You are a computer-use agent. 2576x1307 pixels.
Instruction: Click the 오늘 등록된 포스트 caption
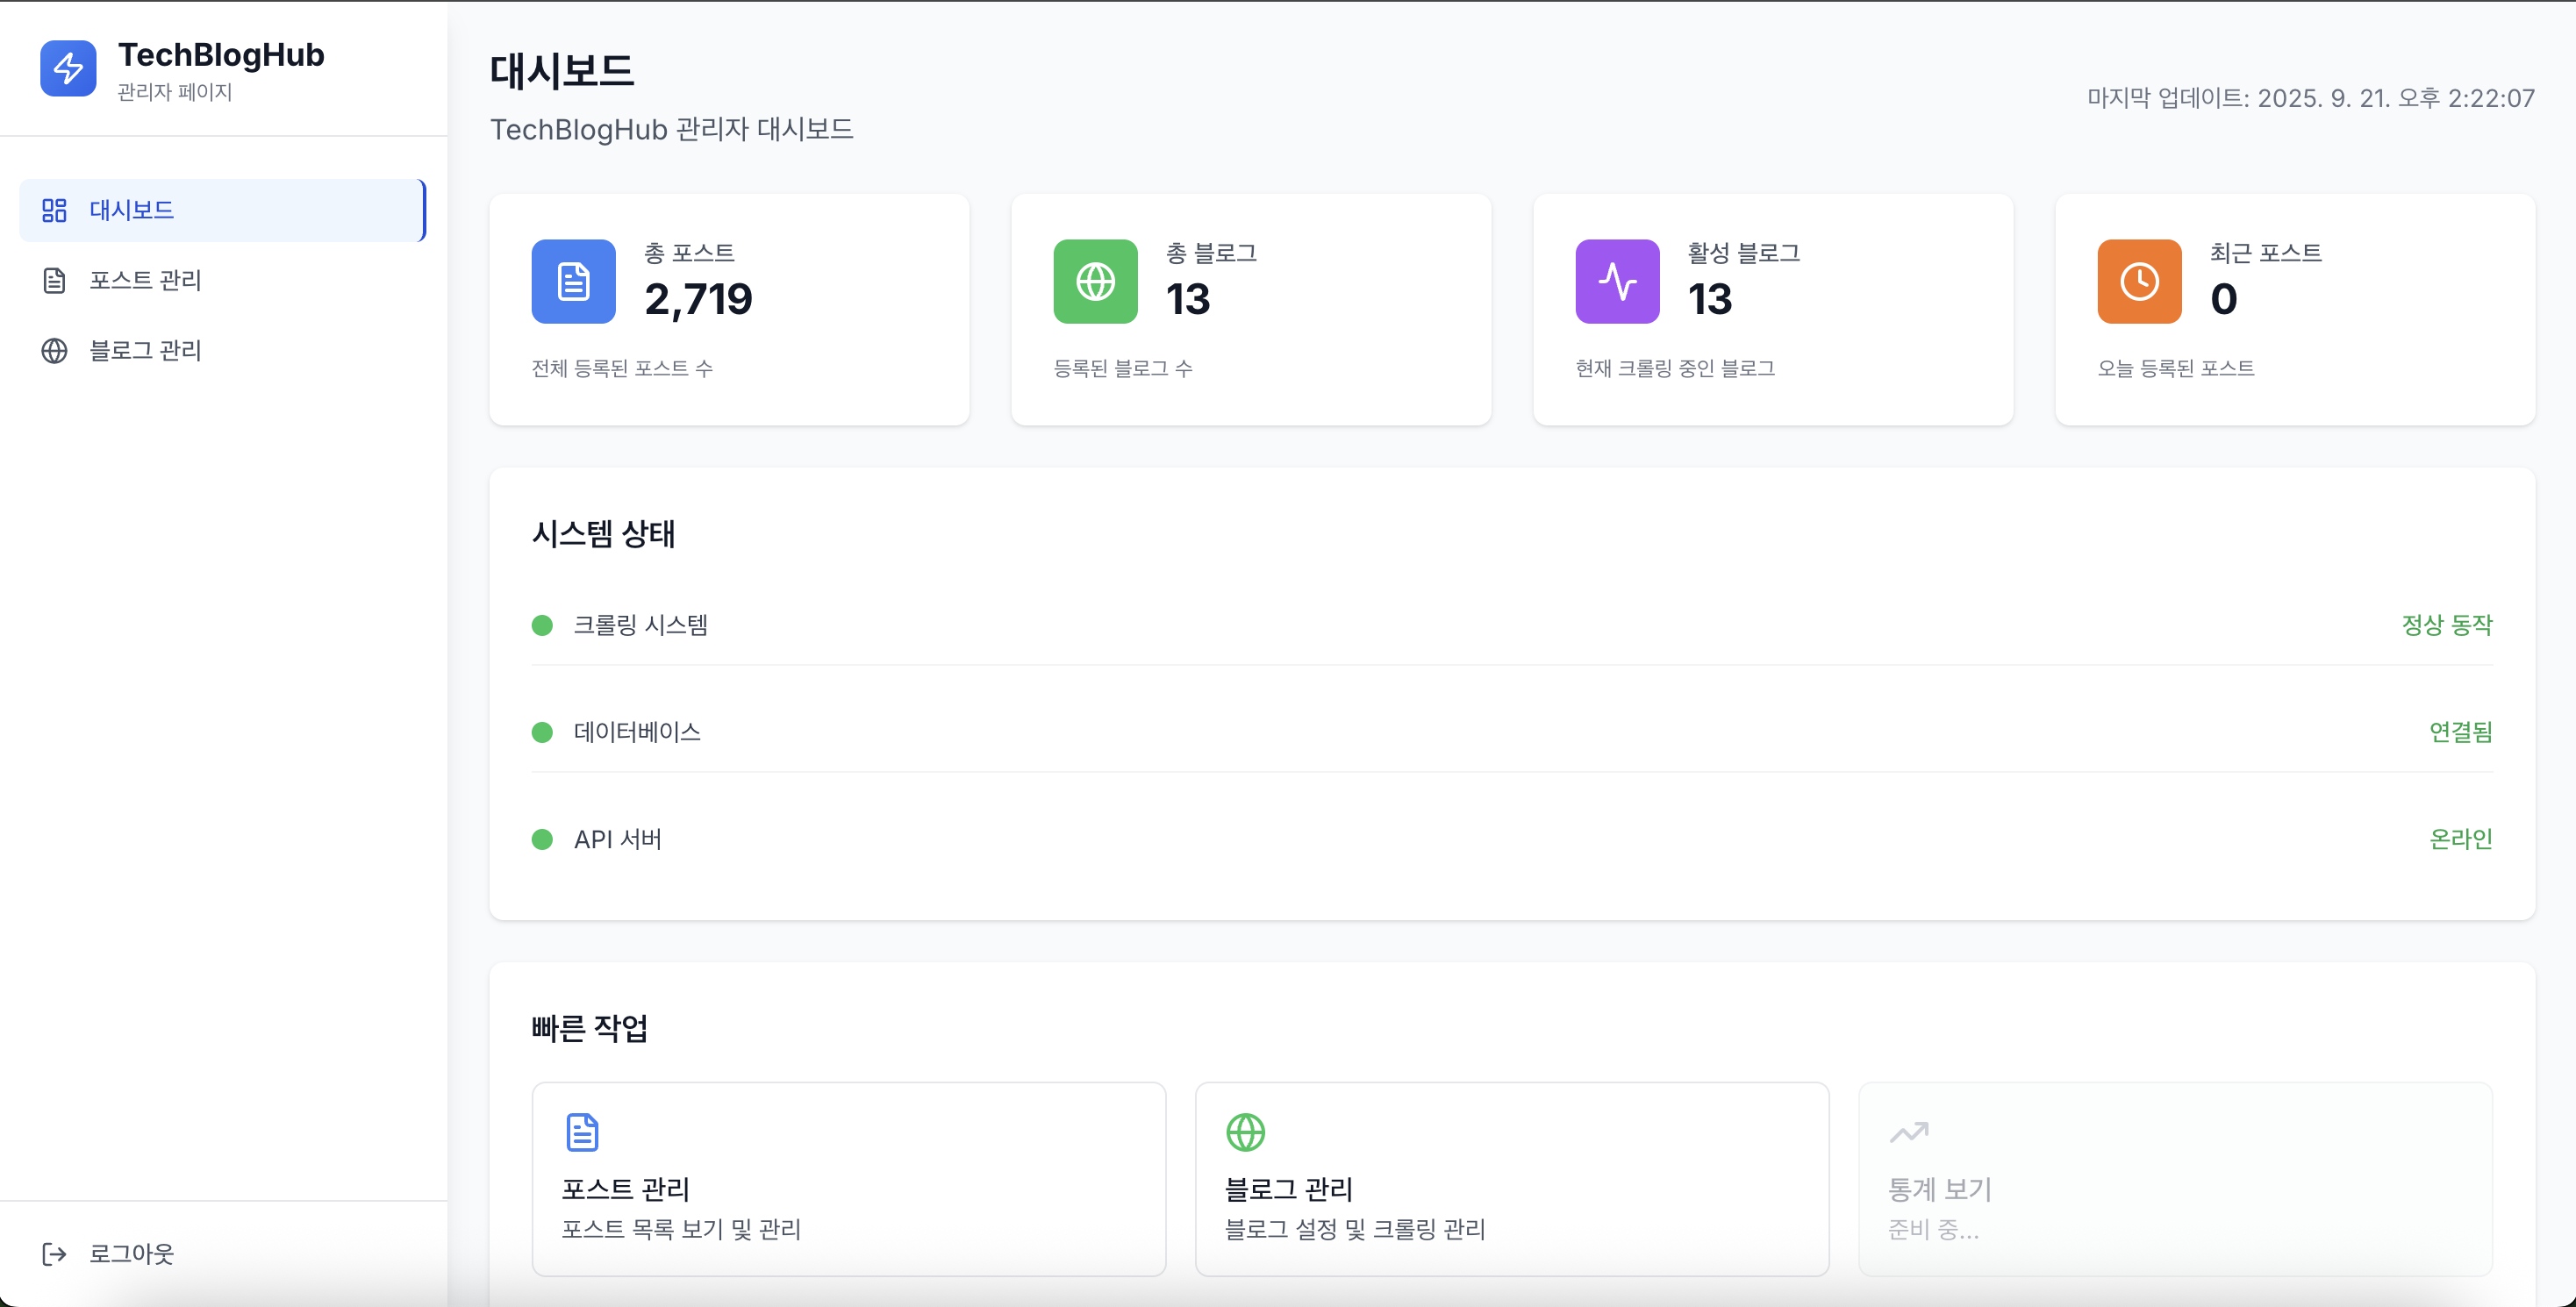(x=2176, y=369)
